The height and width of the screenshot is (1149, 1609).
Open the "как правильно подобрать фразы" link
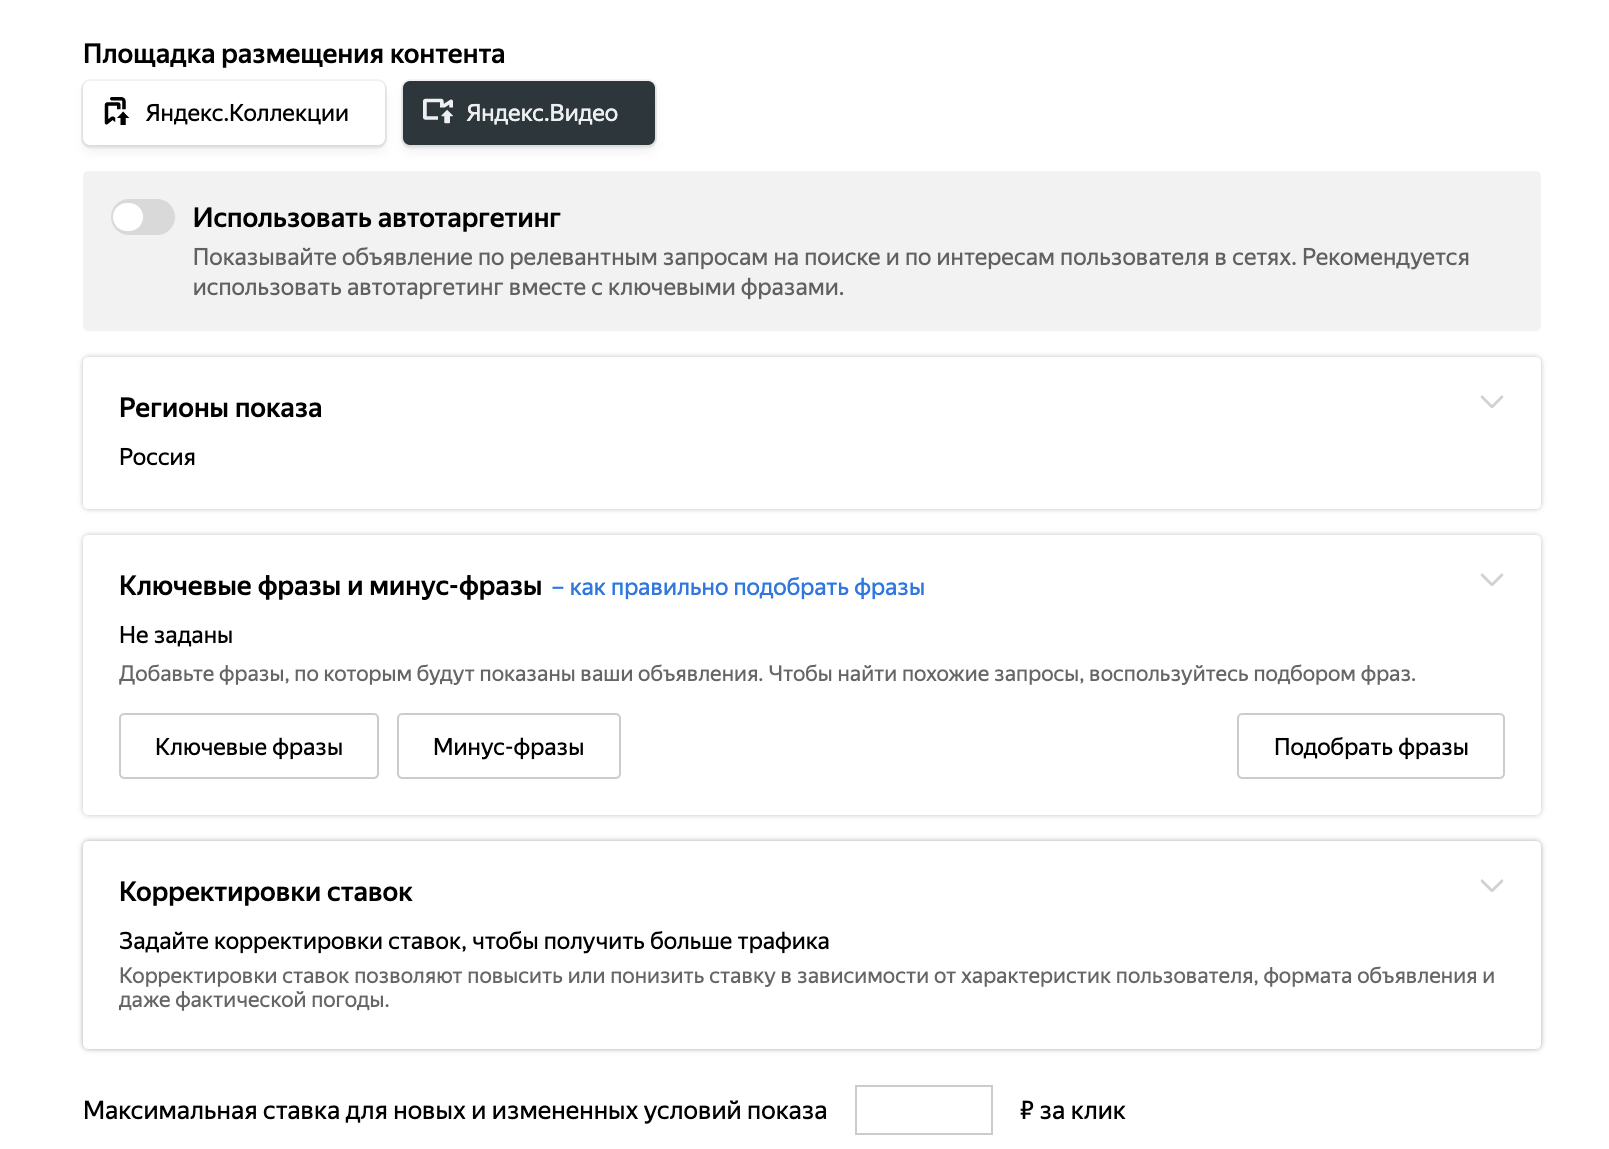pyautogui.click(x=746, y=587)
